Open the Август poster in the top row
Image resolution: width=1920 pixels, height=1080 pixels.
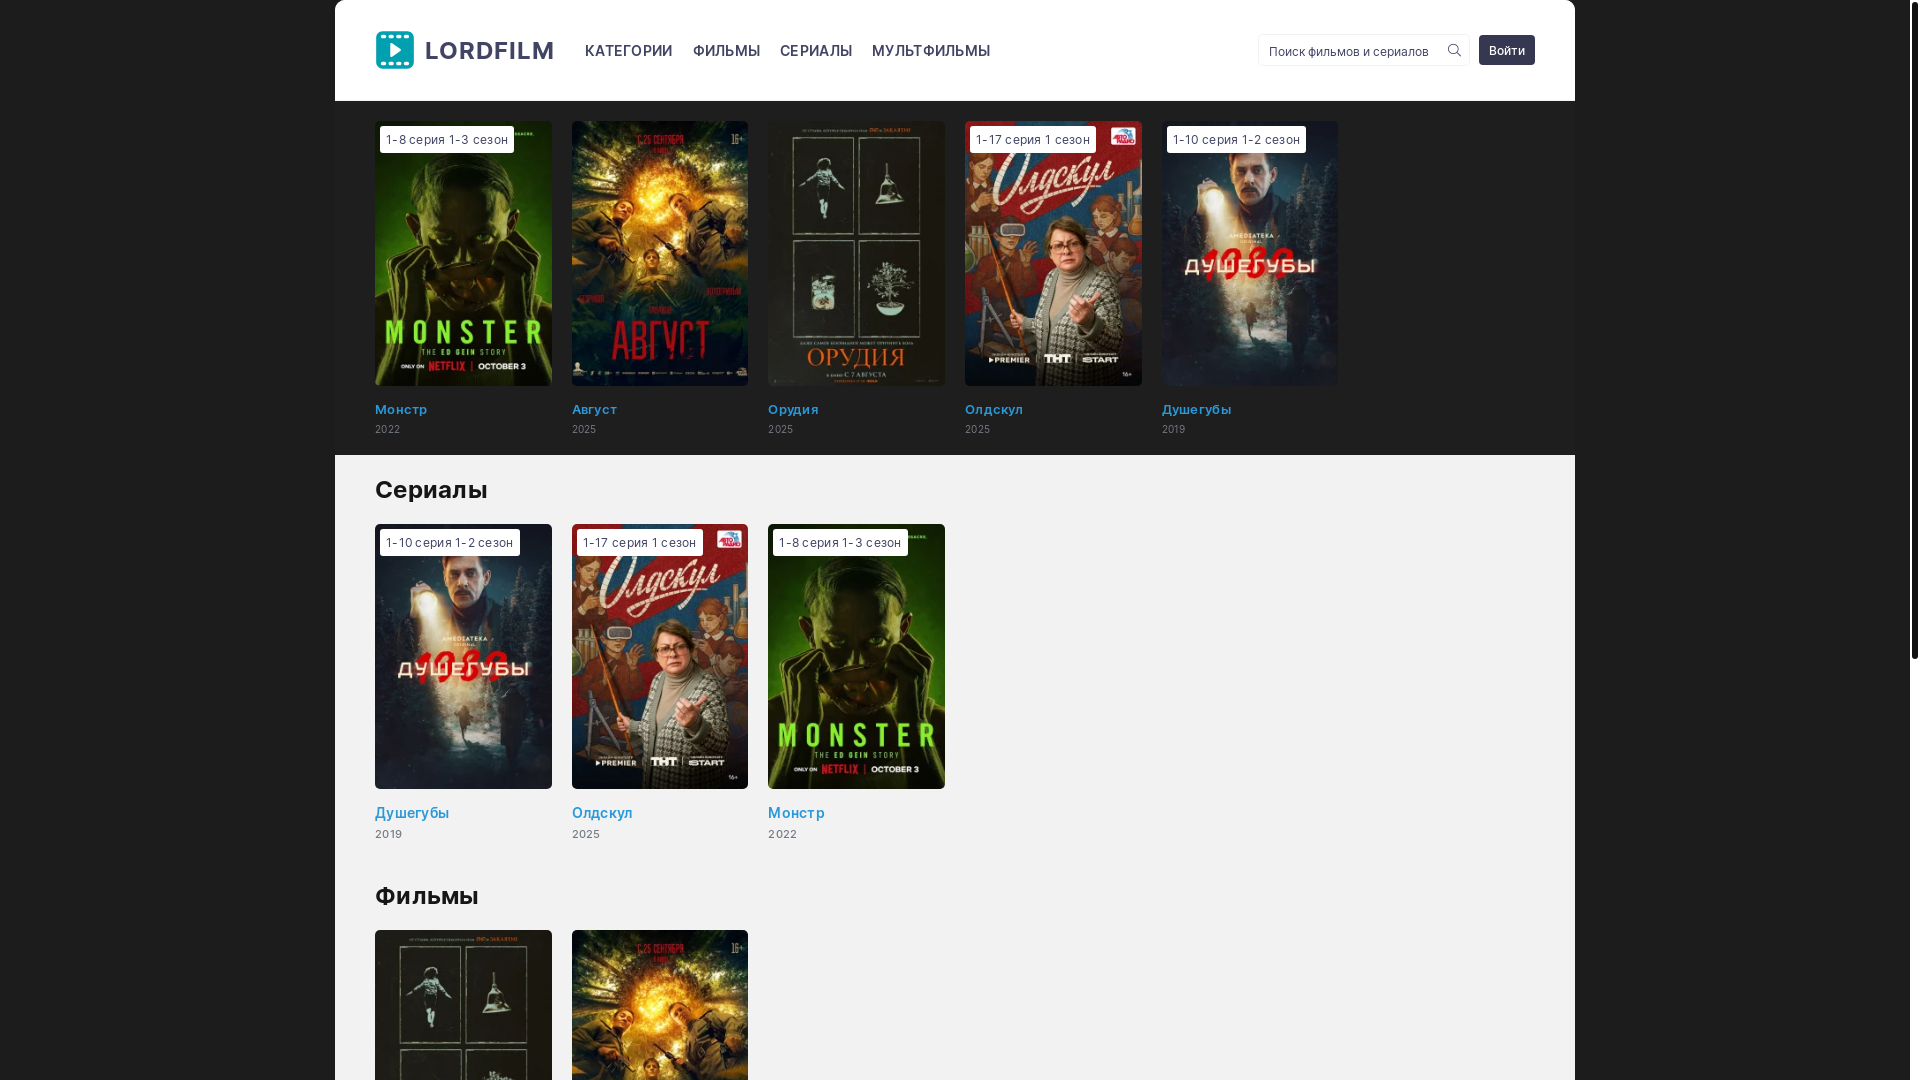[660, 253]
